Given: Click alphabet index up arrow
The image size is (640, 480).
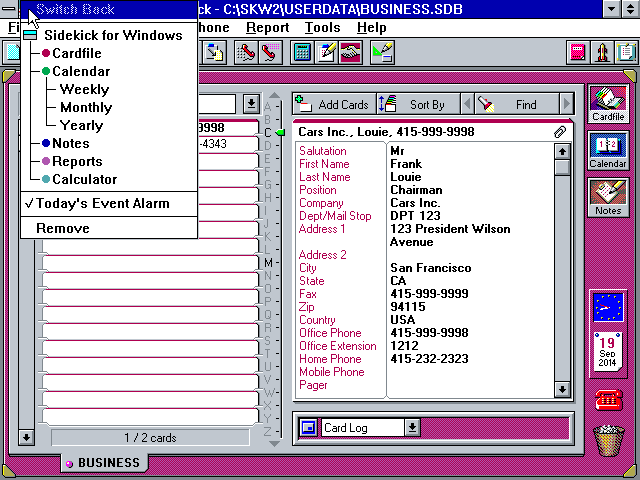Looking at the screenshot, I should click(x=274, y=96).
